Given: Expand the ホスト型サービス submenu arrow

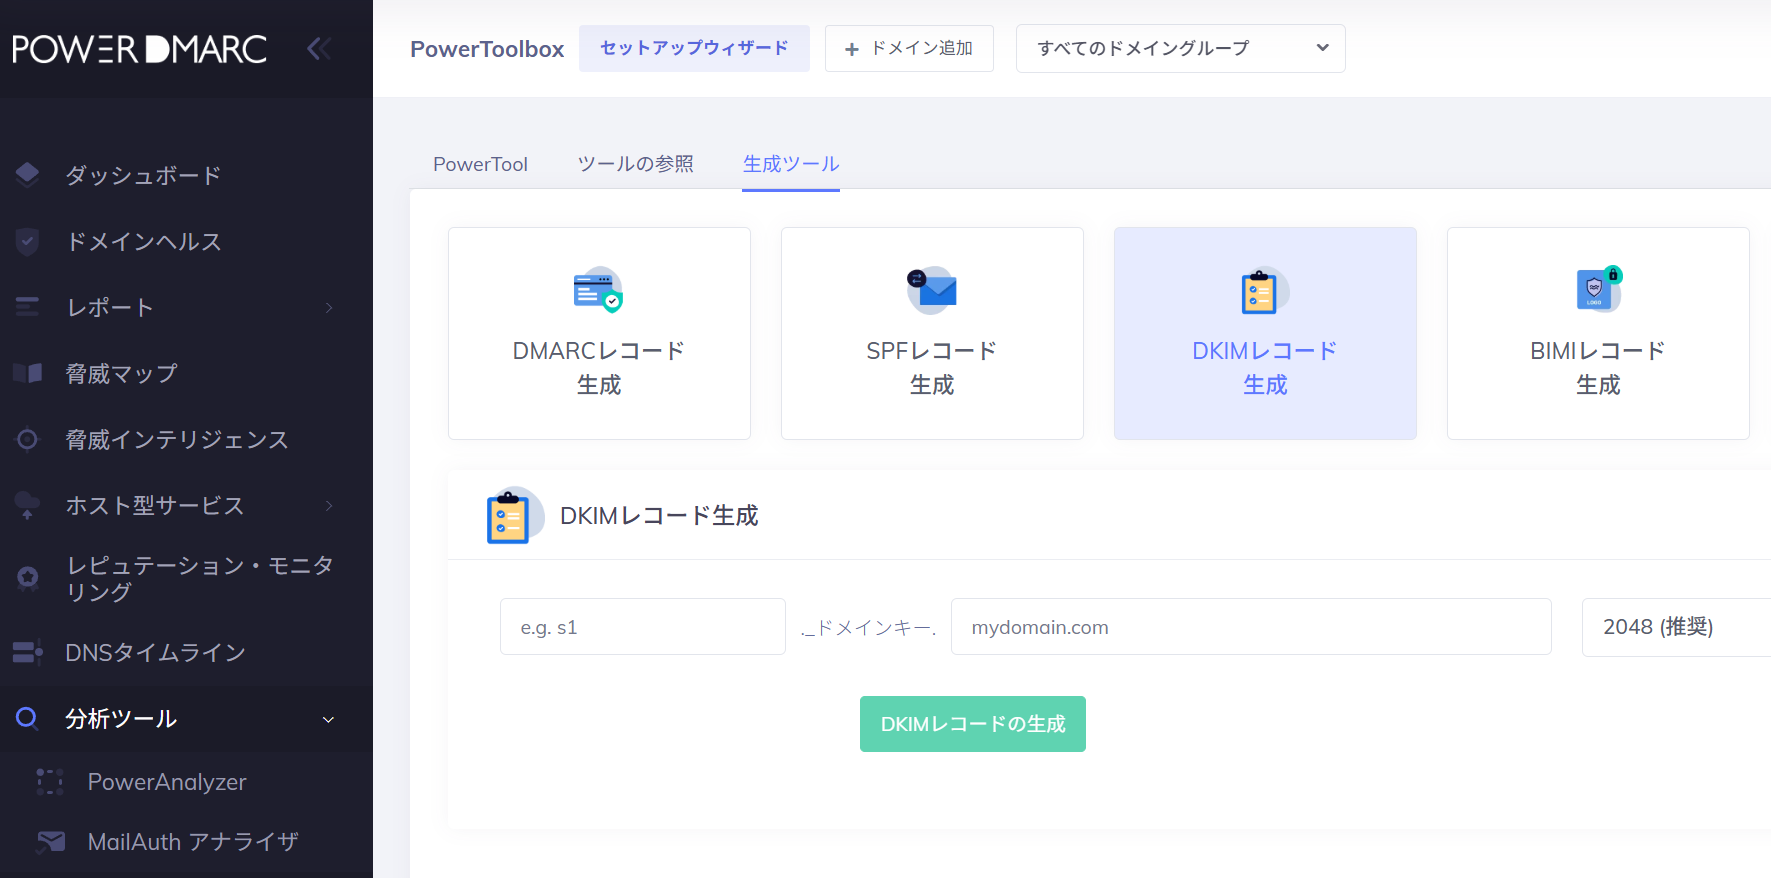Looking at the screenshot, I should 329,505.
